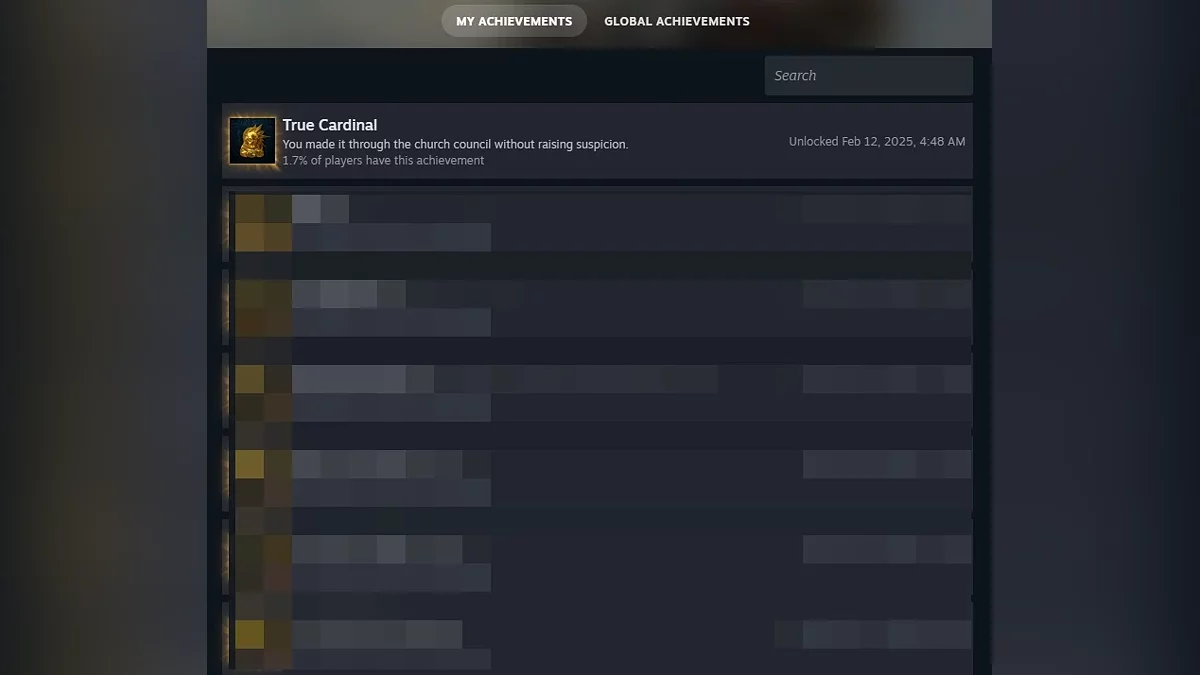Select the shortest blurred title in first blurred row
The width and height of the screenshot is (1200, 675).
[x=320, y=209]
